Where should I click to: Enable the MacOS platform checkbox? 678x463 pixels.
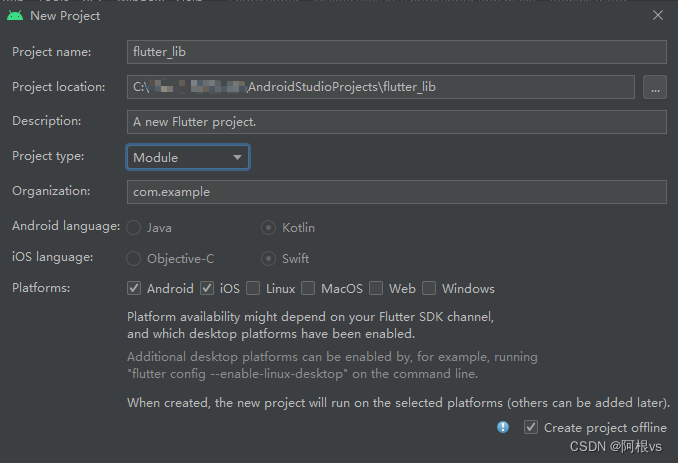(x=308, y=288)
